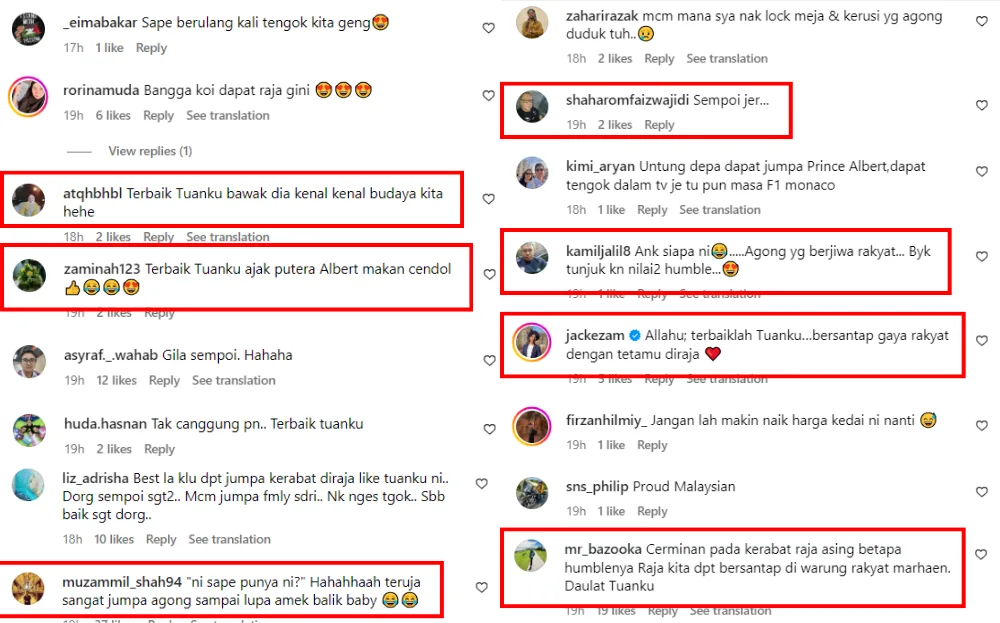Open jackezam's profile picture
This screenshot has height=623, width=1000.
click(532, 342)
